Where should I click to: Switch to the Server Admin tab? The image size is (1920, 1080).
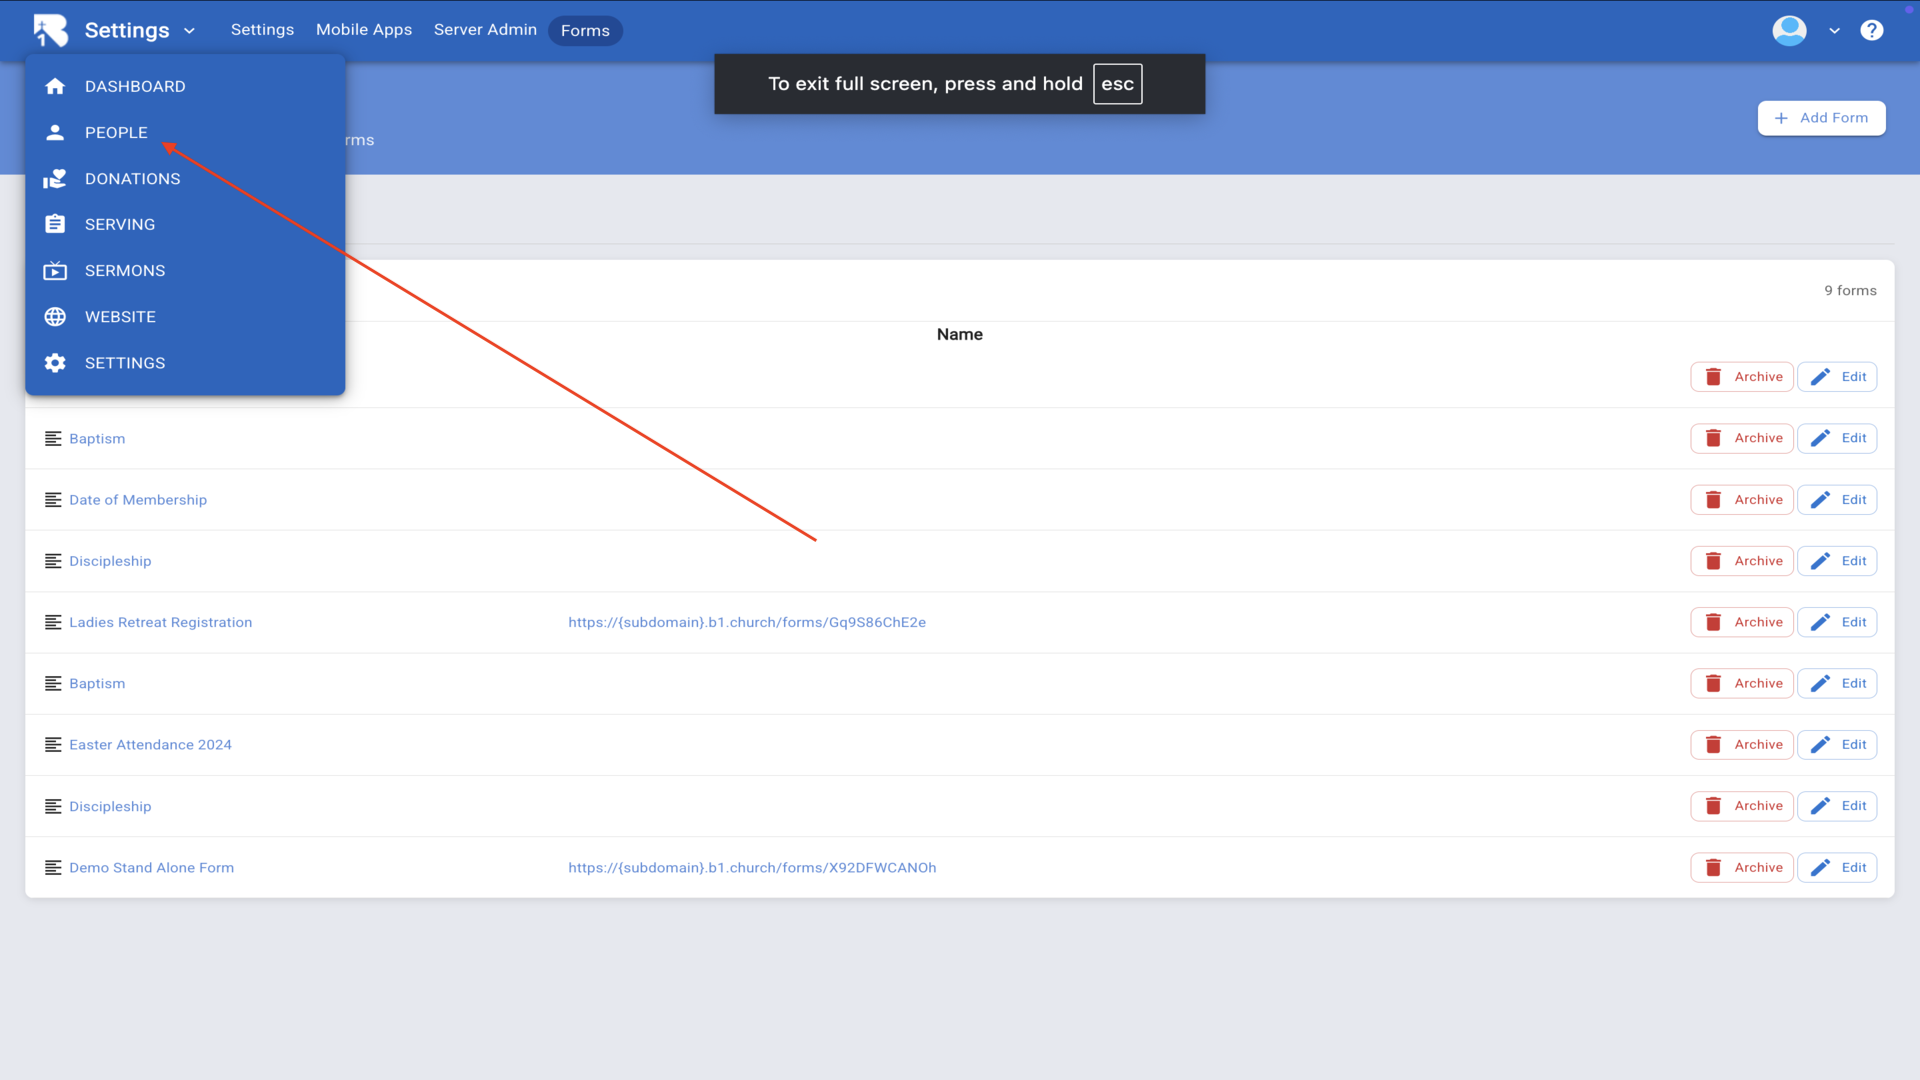(485, 30)
